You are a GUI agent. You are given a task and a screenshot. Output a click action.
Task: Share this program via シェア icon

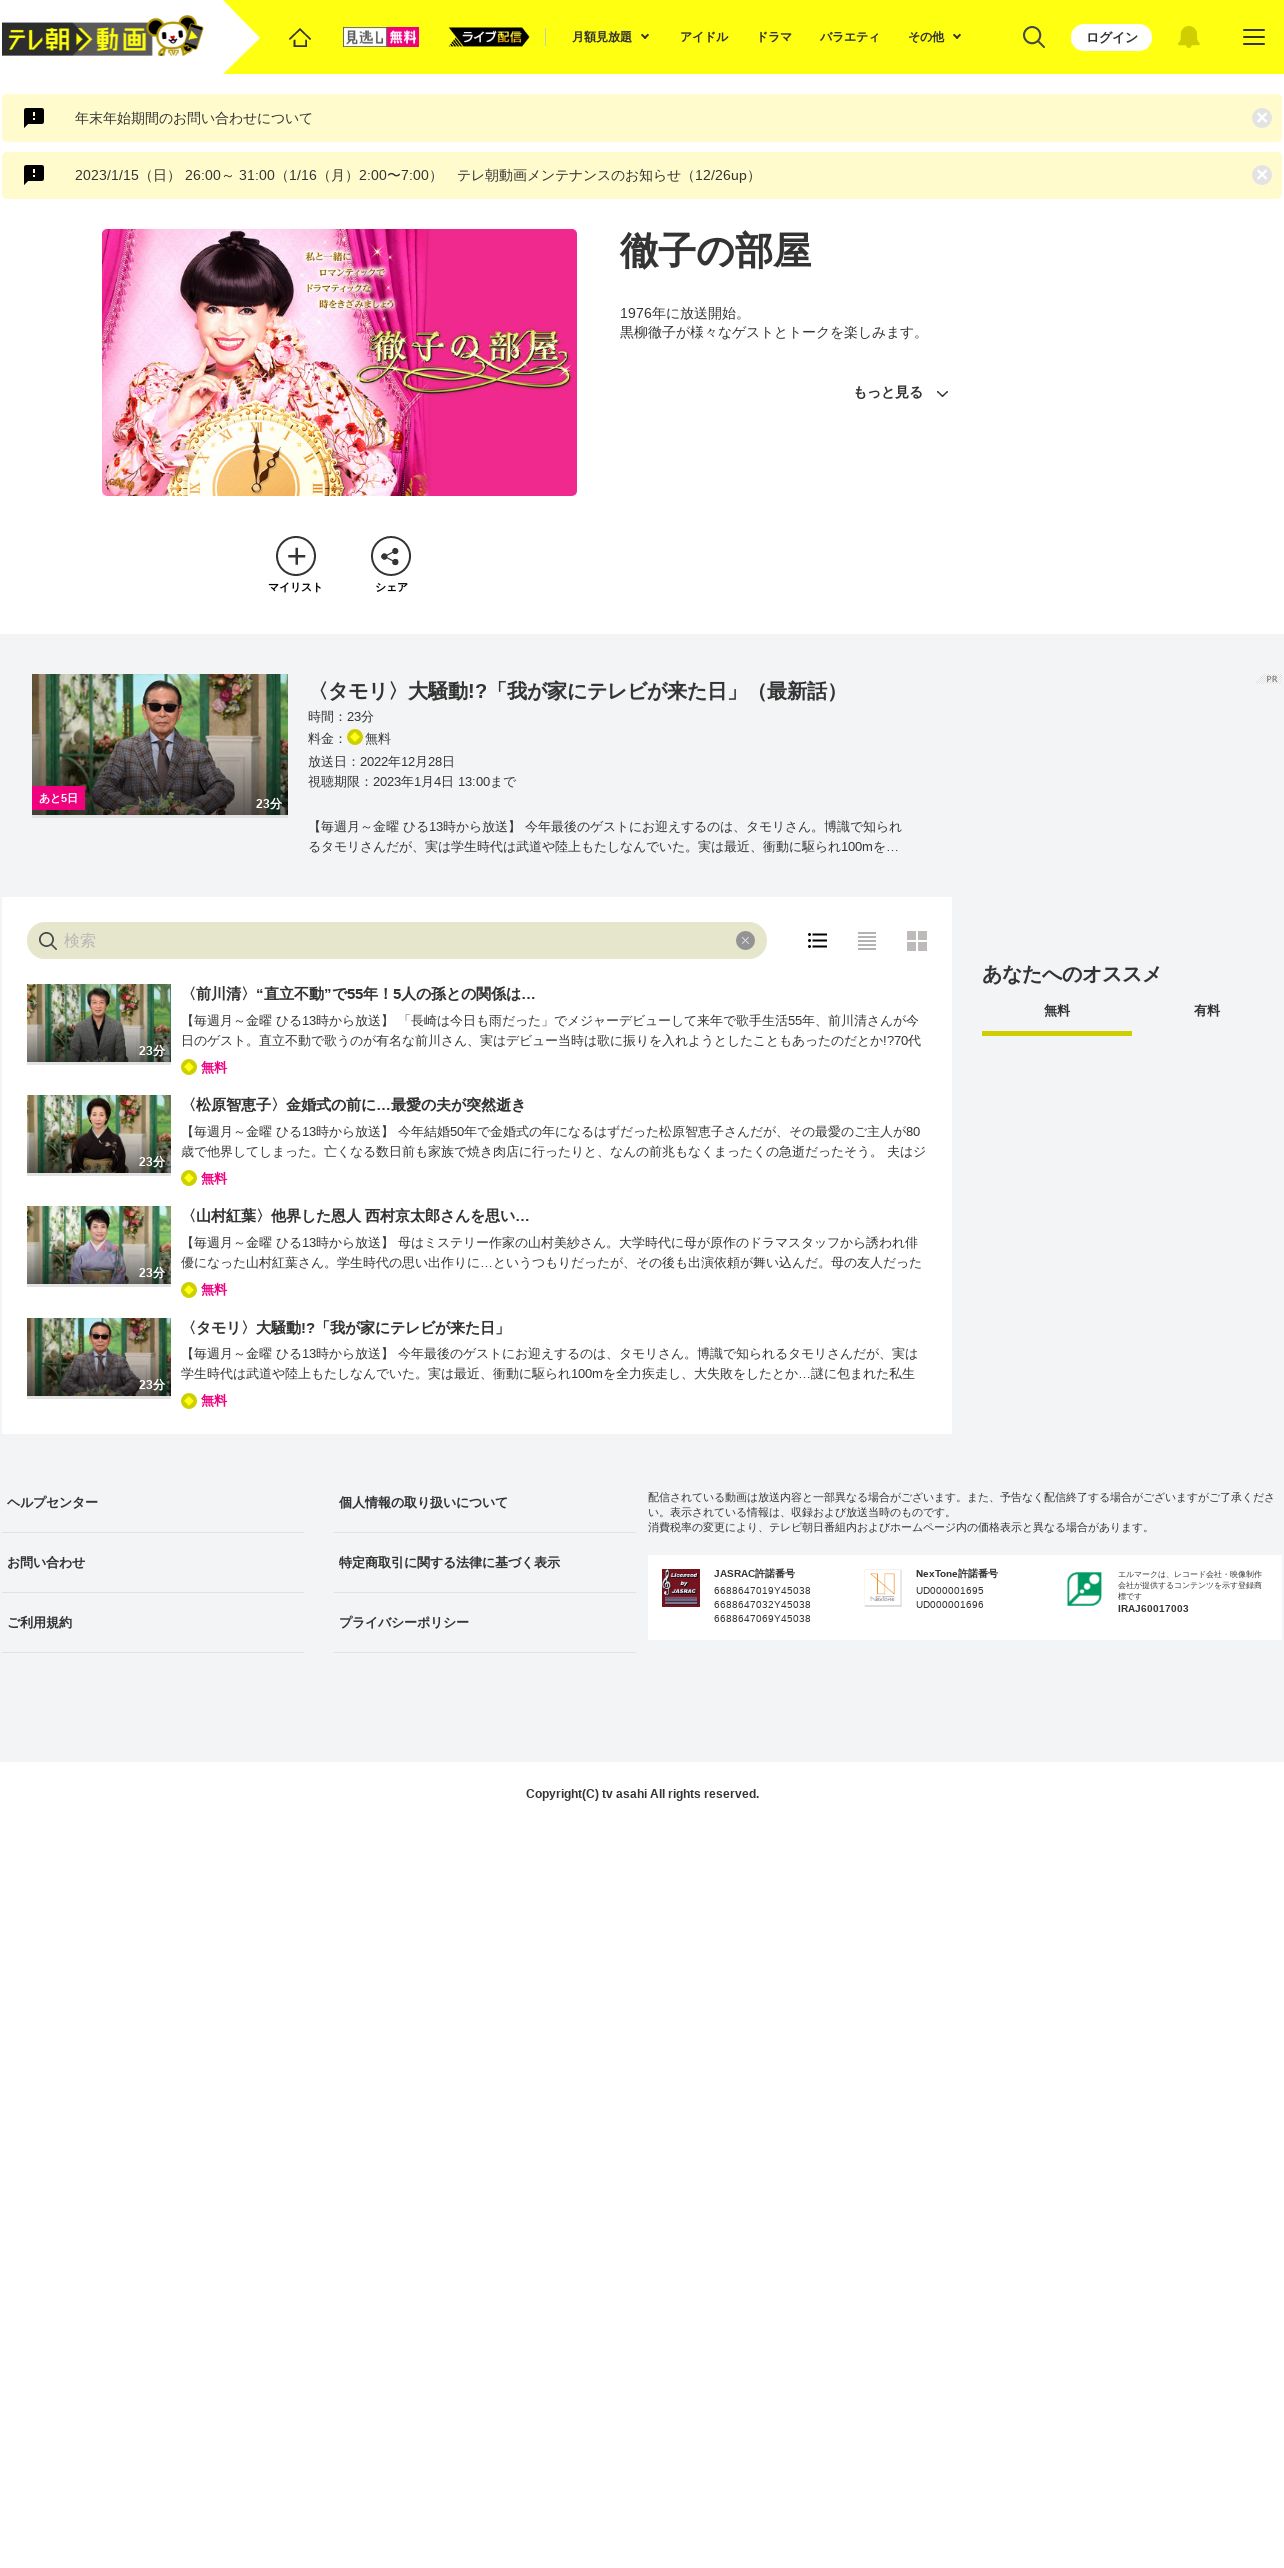pyautogui.click(x=391, y=565)
